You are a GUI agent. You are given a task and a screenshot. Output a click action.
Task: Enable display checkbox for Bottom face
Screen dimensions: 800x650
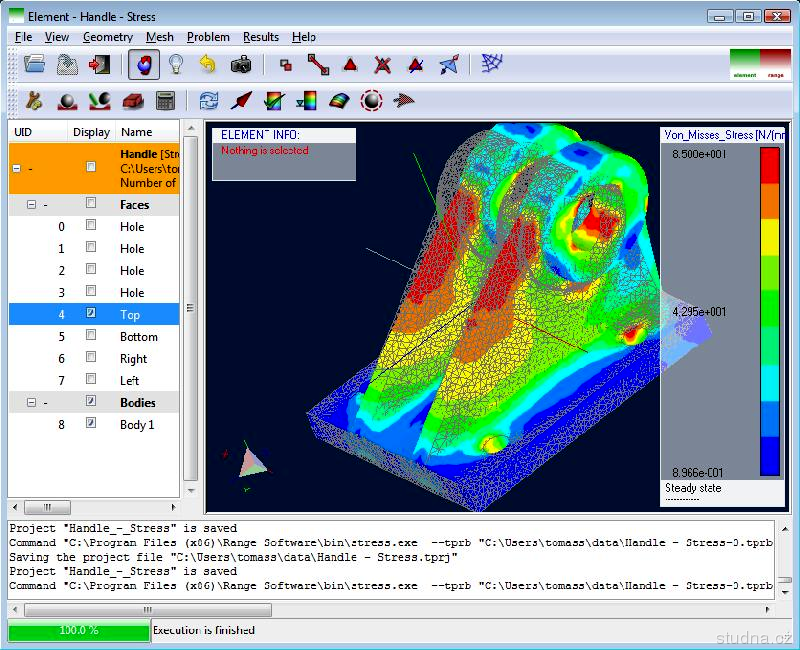point(91,336)
